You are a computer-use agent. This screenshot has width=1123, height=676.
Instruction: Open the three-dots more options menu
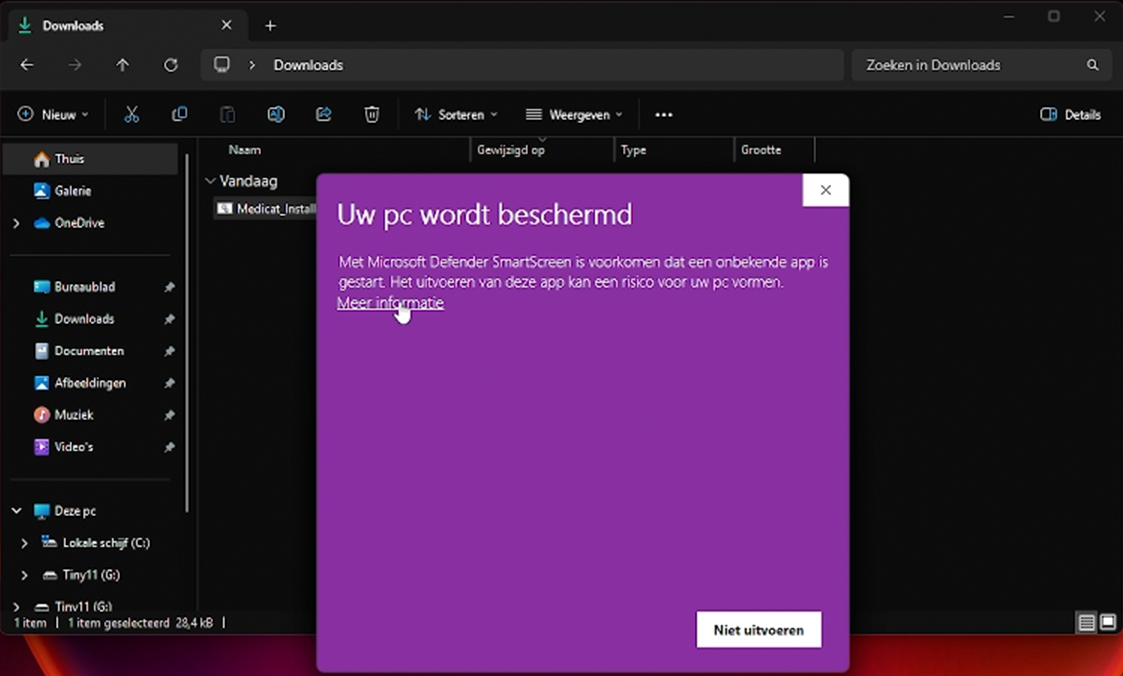point(664,115)
